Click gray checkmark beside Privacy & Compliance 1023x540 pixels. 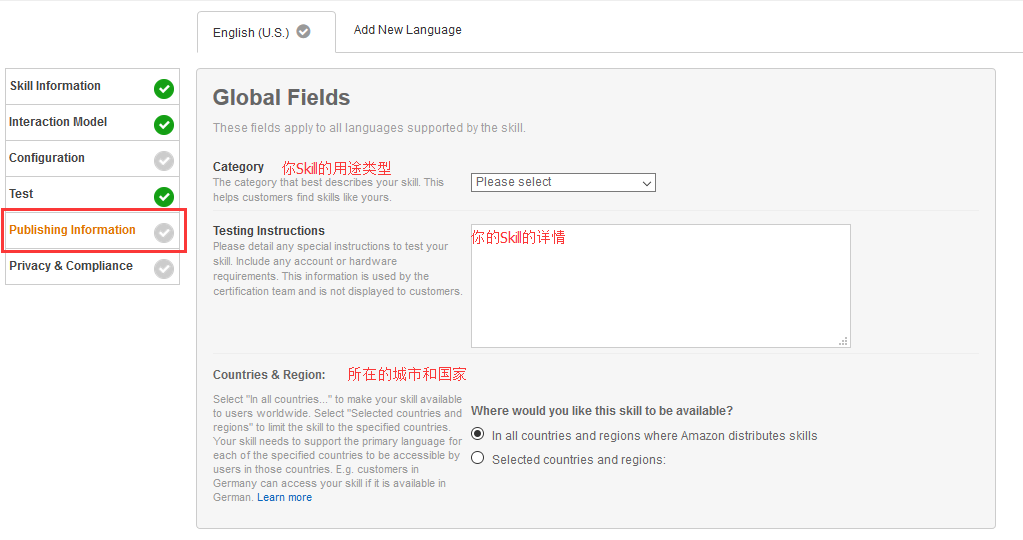tap(164, 269)
